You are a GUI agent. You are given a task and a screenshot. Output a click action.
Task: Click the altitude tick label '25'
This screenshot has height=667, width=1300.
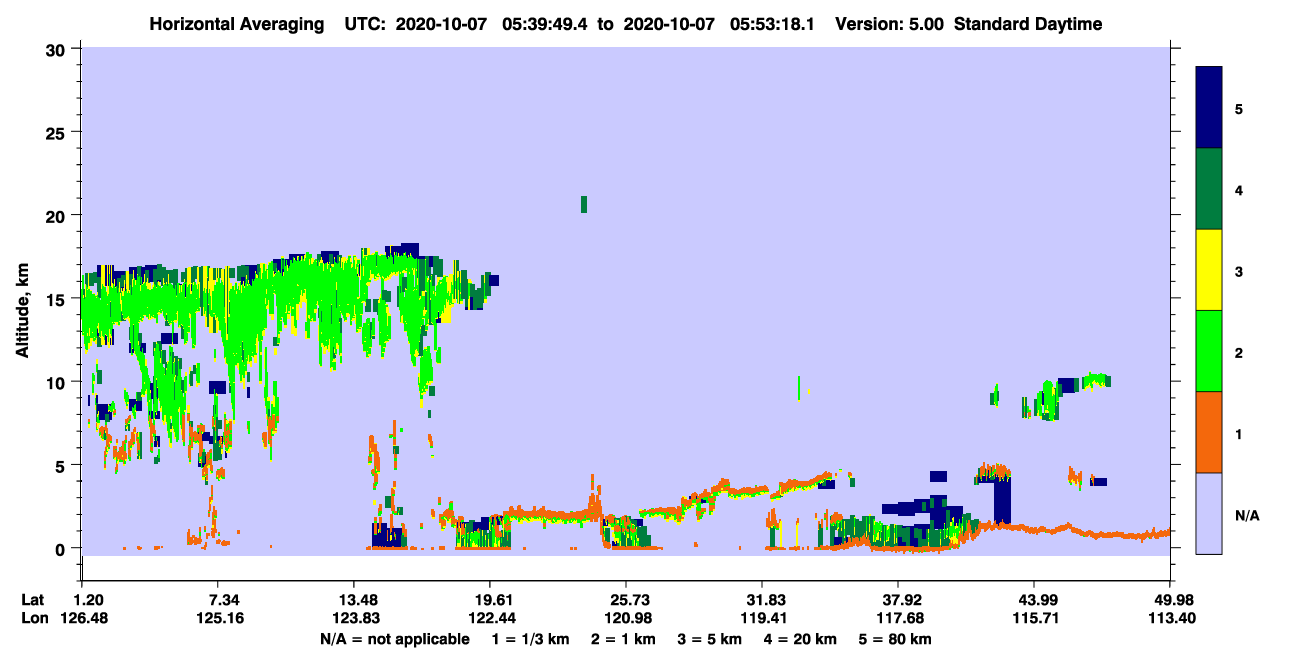[58, 132]
